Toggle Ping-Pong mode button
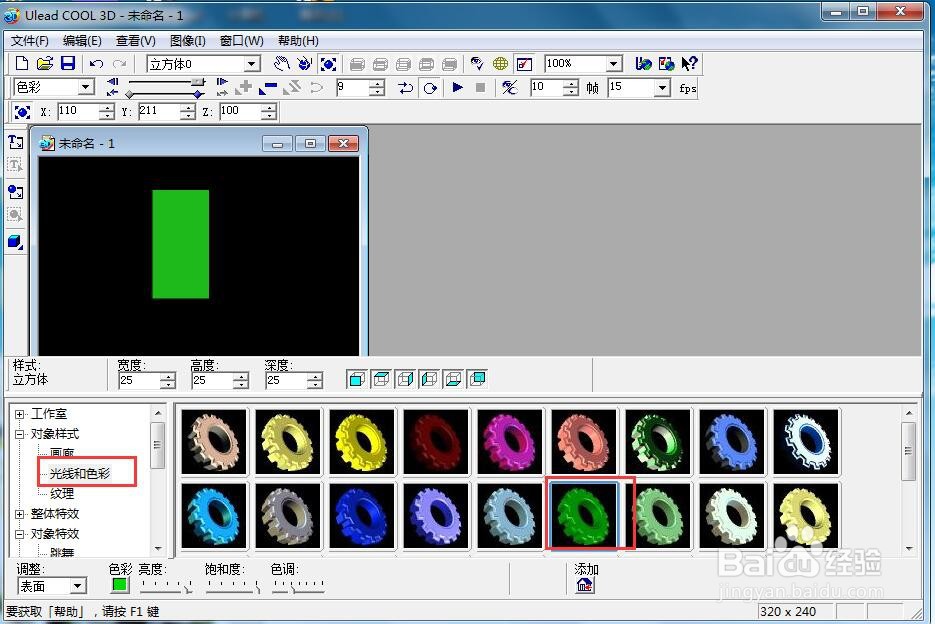This screenshot has width=935, height=624. pos(405,88)
